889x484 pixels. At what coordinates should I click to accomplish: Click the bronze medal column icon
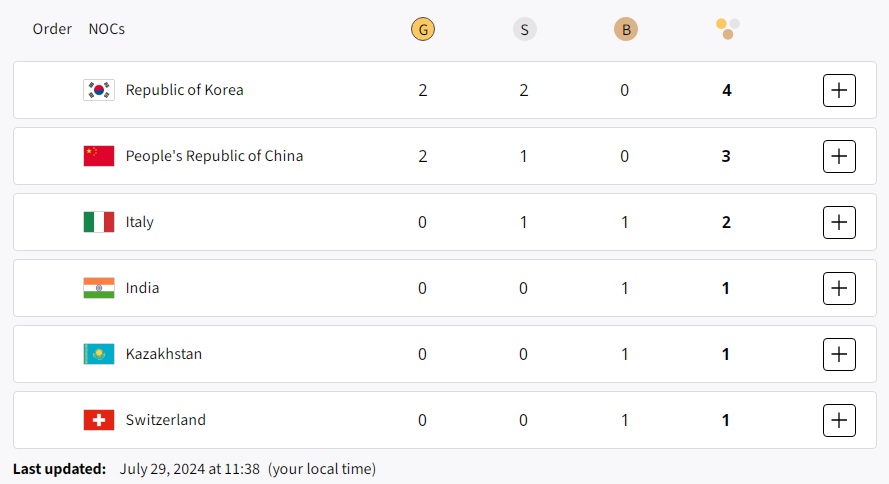(x=625, y=30)
